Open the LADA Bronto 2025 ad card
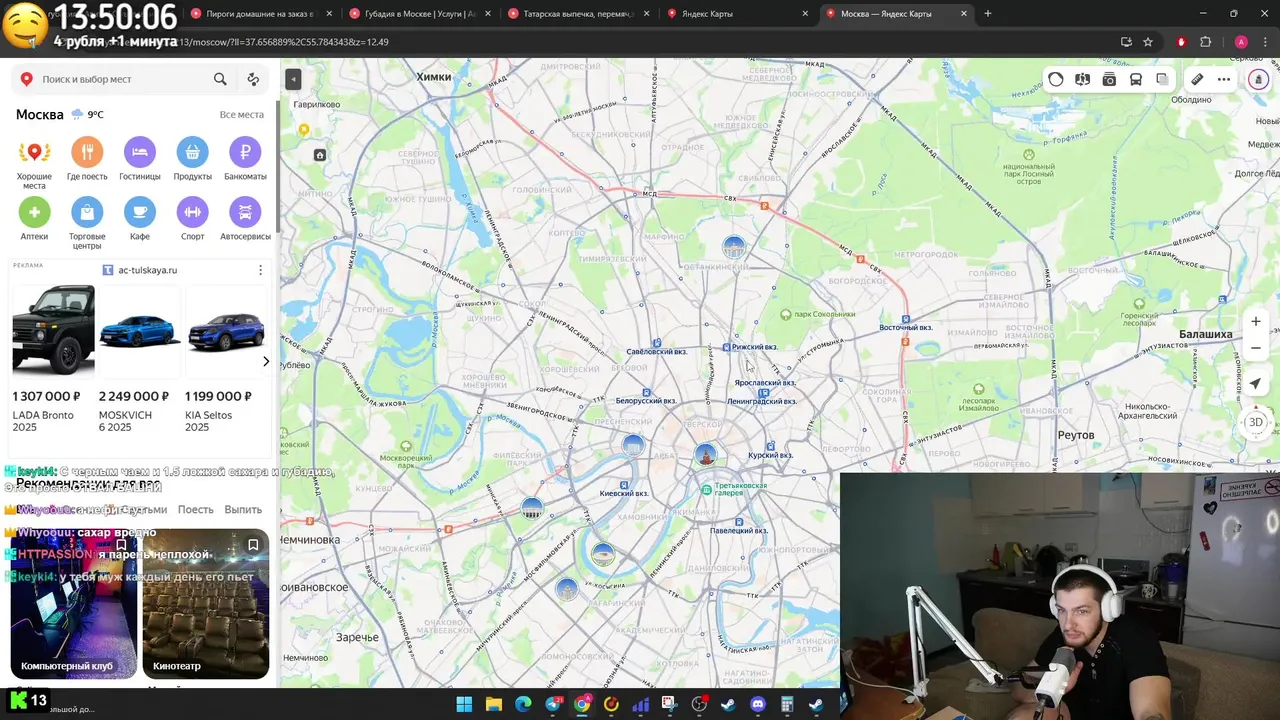Viewport: 1280px width, 720px height. pos(52,359)
